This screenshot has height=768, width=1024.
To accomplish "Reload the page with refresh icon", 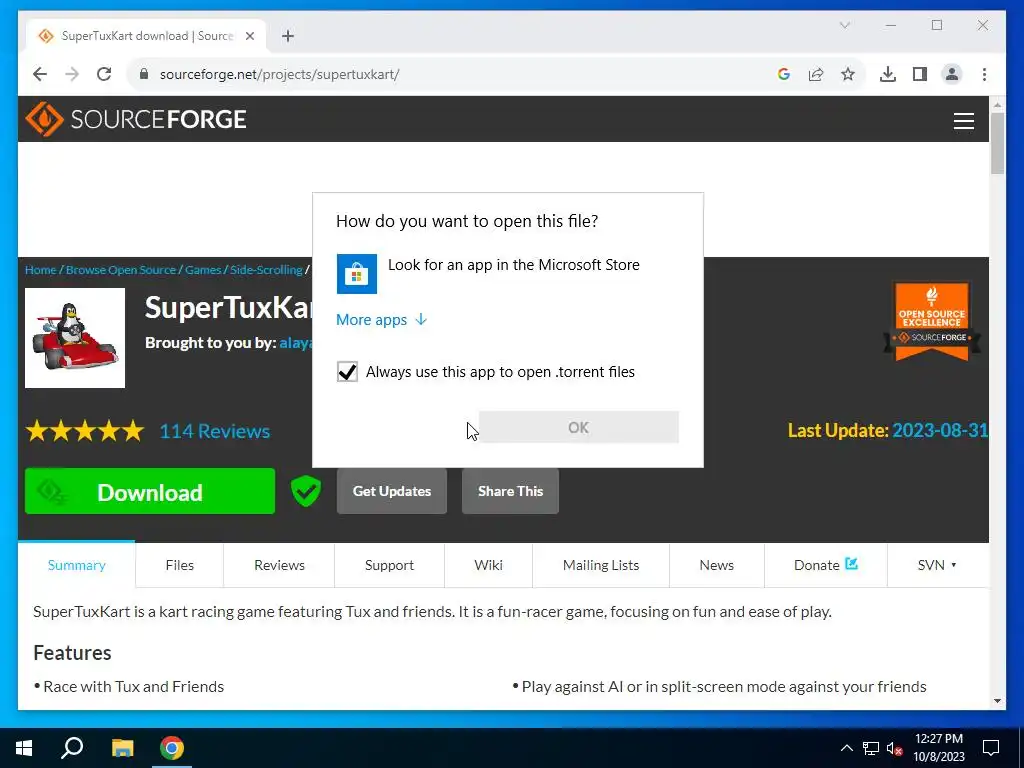I will [104, 74].
